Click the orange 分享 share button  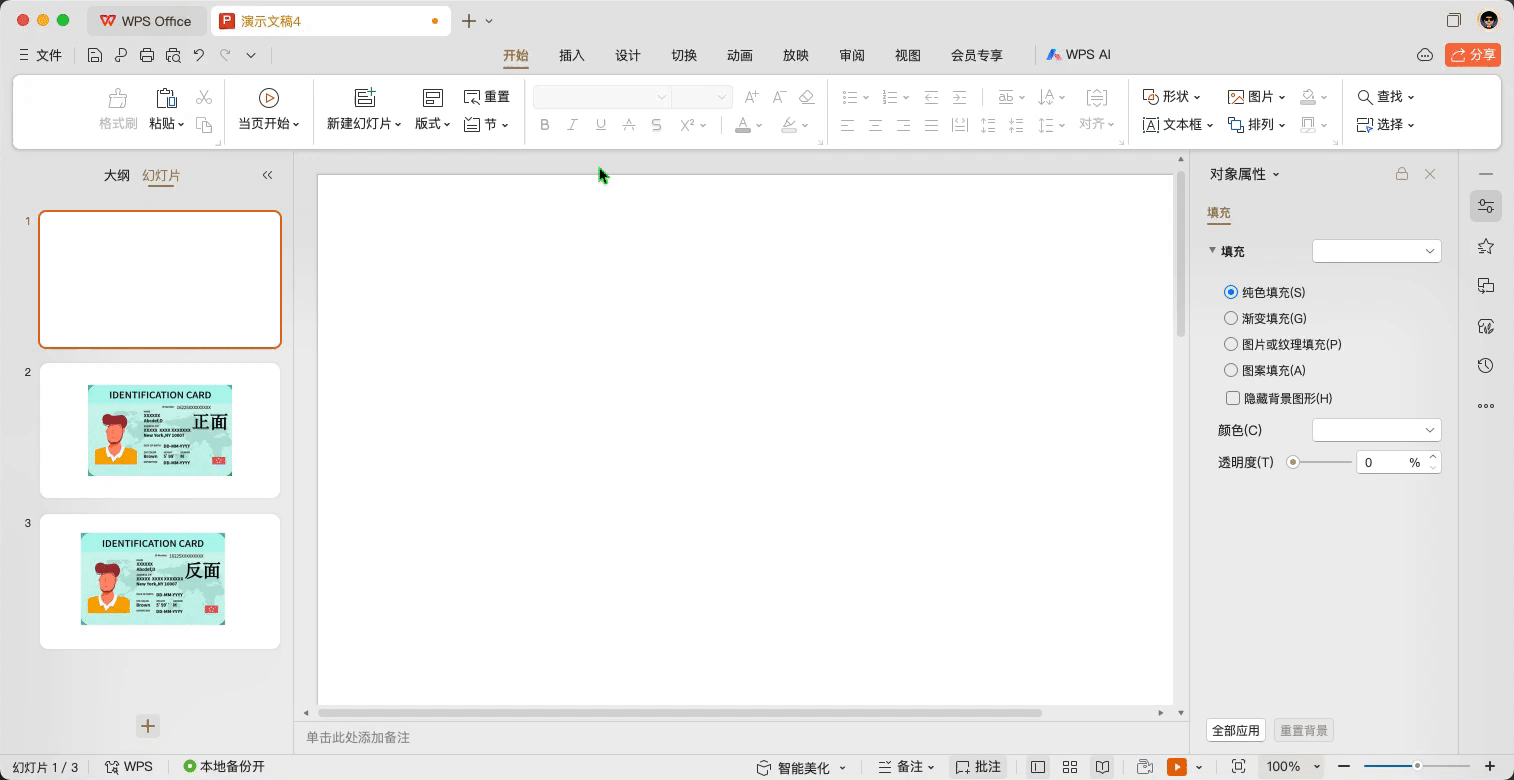pos(1473,55)
